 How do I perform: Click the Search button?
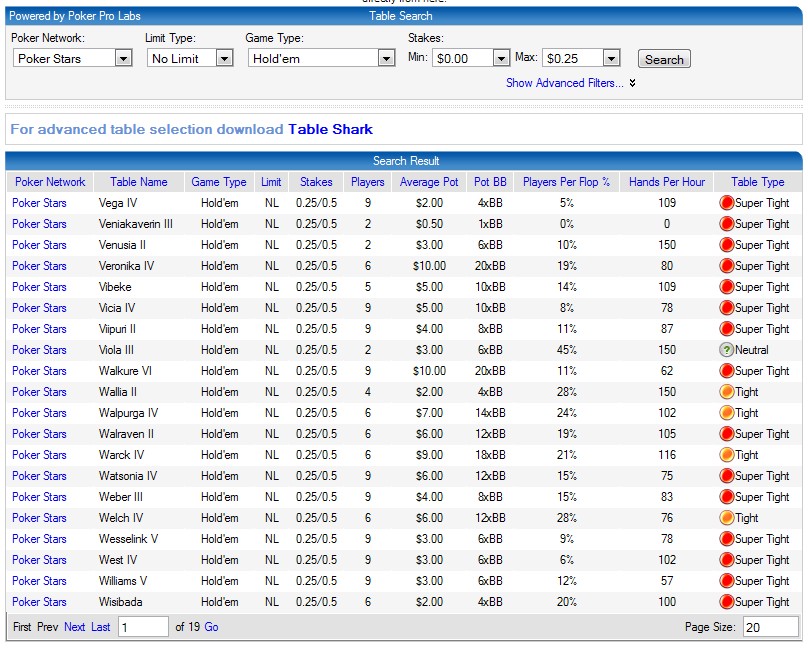pyautogui.click(x=663, y=58)
